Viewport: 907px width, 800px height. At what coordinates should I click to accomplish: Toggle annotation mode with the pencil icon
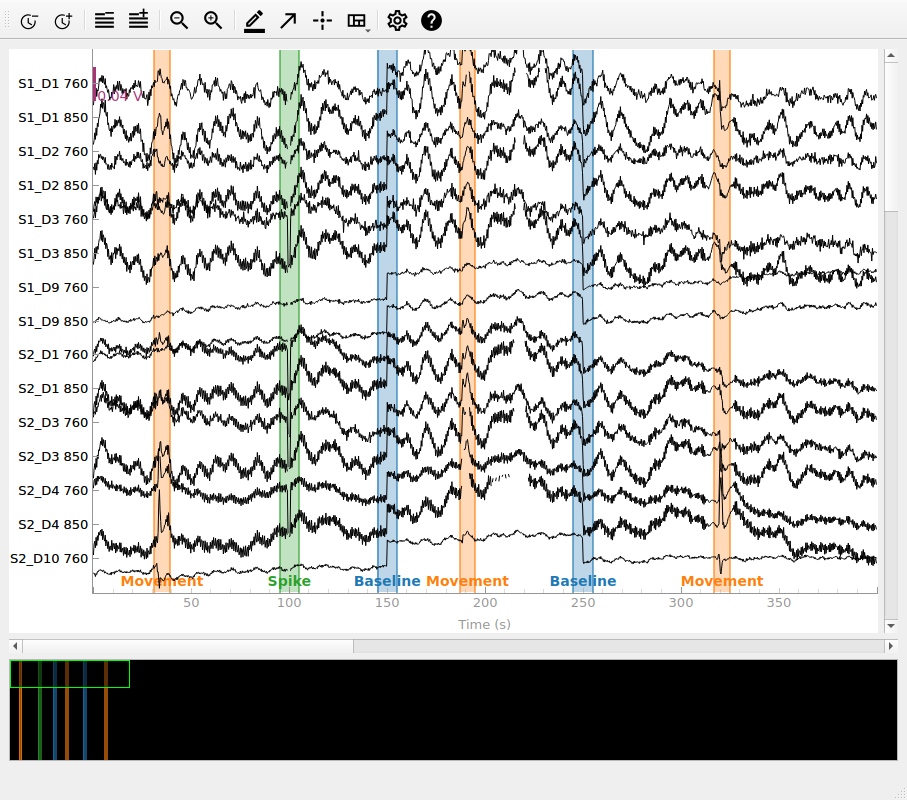tap(254, 20)
